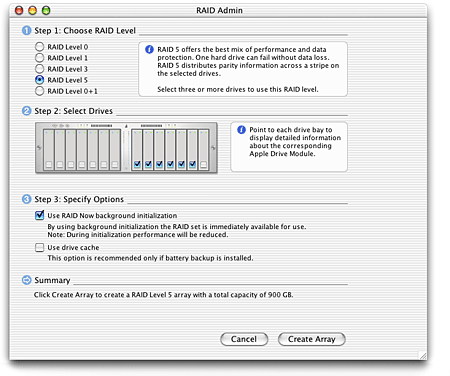The width and height of the screenshot is (450, 376).
Task: Click the 'Step 1: Choose RAID Level' heading
Action: coord(85,31)
